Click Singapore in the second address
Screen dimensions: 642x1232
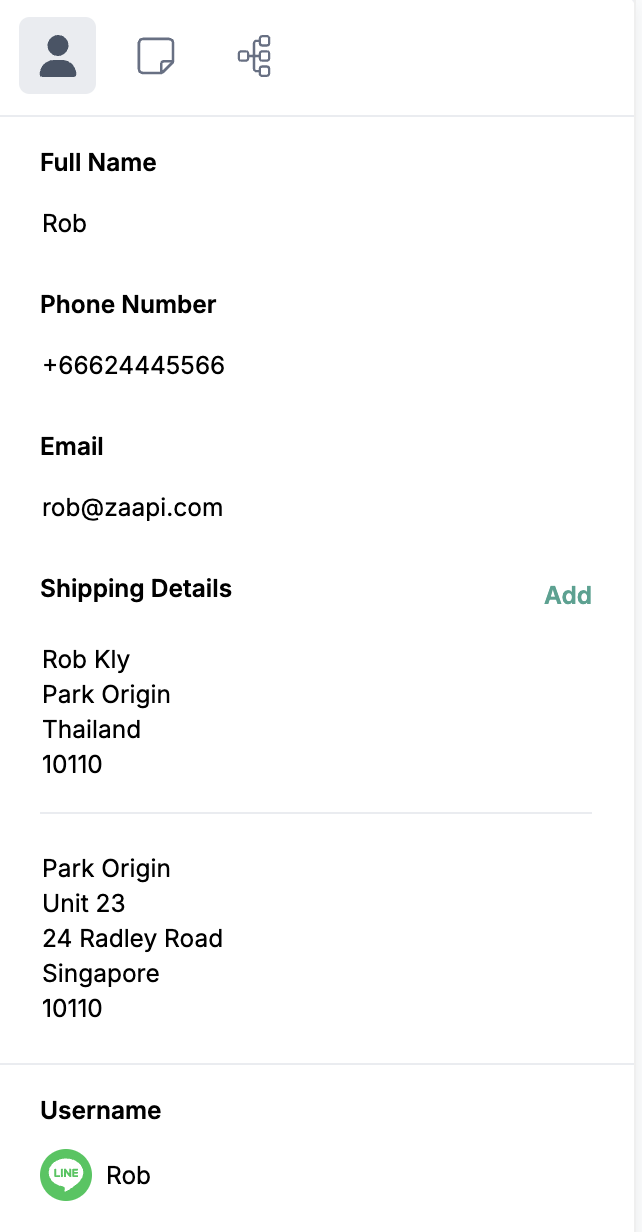click(x=100, y=974)
